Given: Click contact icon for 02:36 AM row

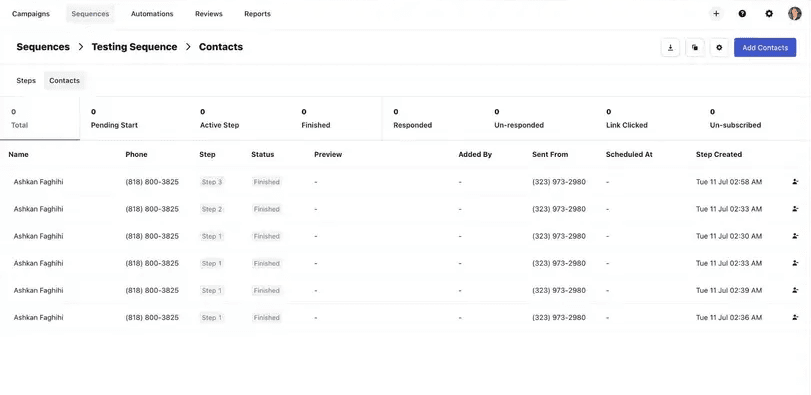Looking at the screenshot, I should [795, 317].
